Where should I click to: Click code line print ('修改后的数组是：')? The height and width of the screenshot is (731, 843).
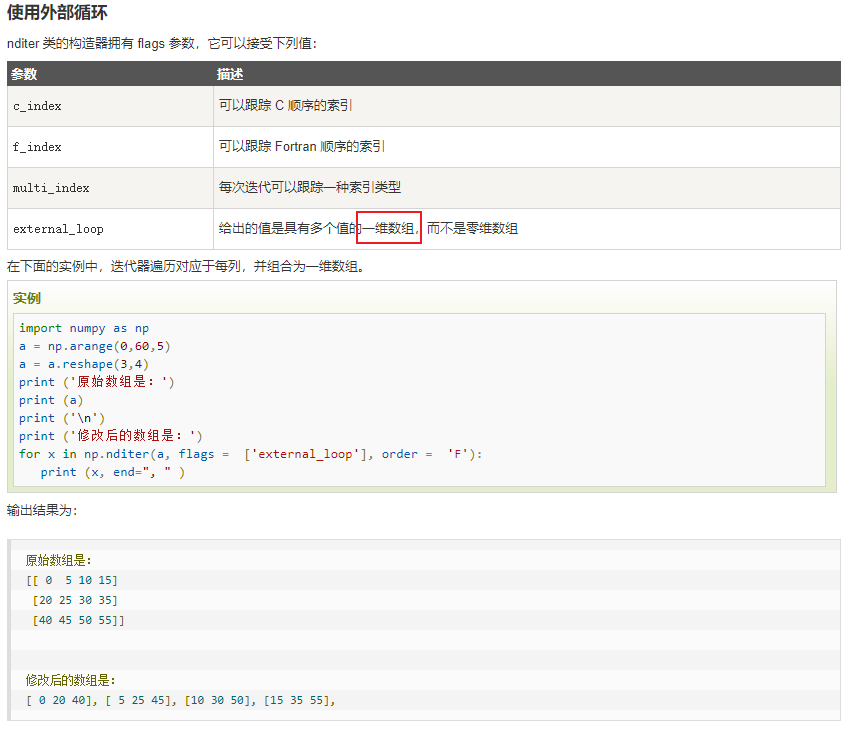pos(111,436)
